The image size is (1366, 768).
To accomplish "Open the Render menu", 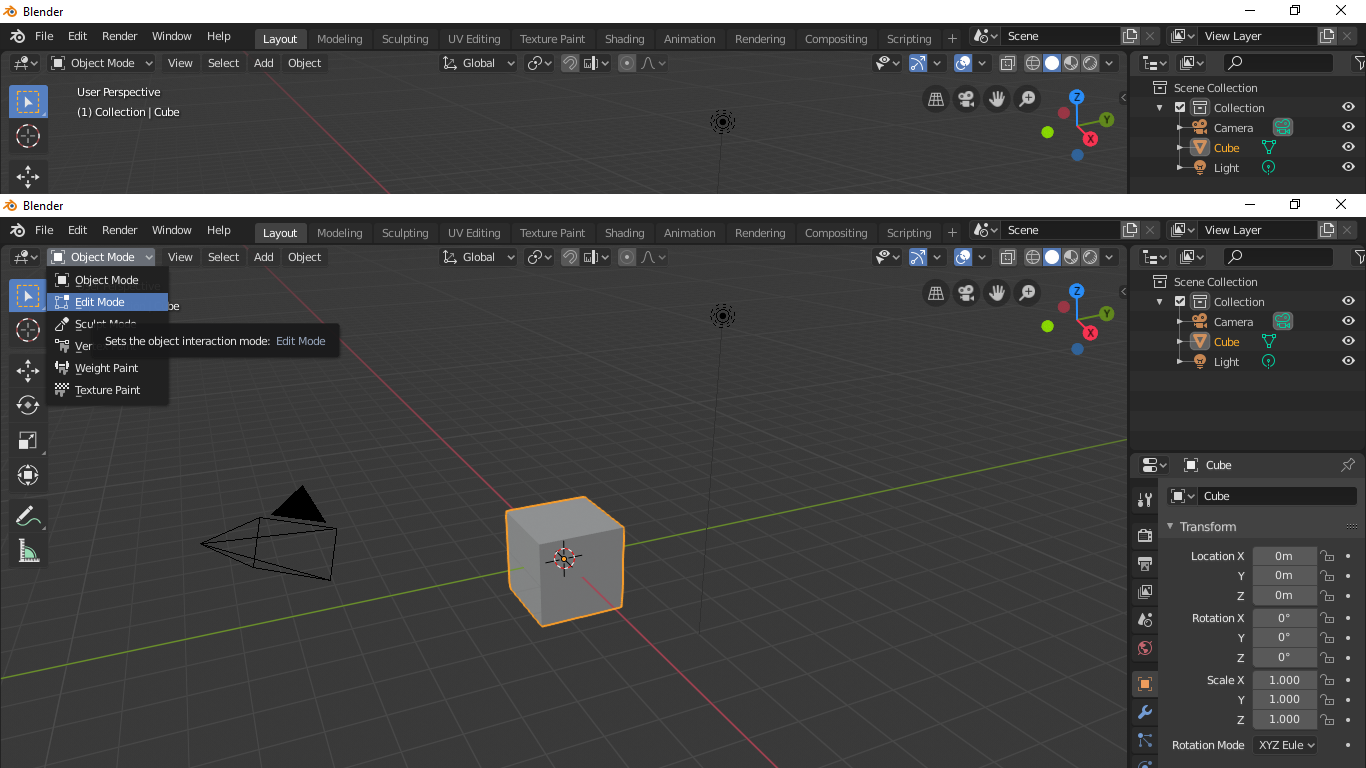I will (119, 230).
